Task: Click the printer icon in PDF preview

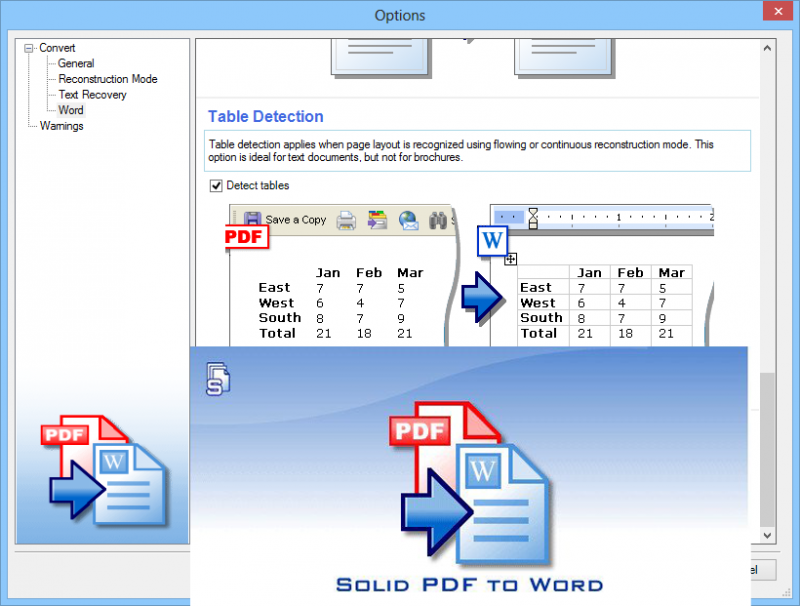Action: tap(346, 220)
